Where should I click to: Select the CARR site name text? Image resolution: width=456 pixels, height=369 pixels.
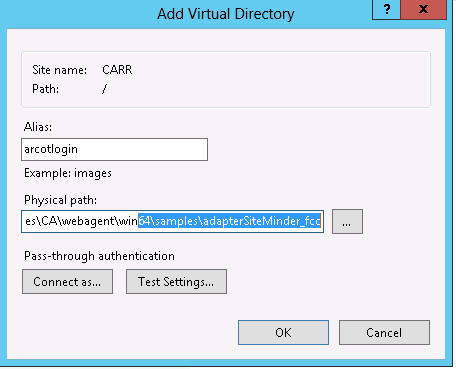[x=117, y=70]
